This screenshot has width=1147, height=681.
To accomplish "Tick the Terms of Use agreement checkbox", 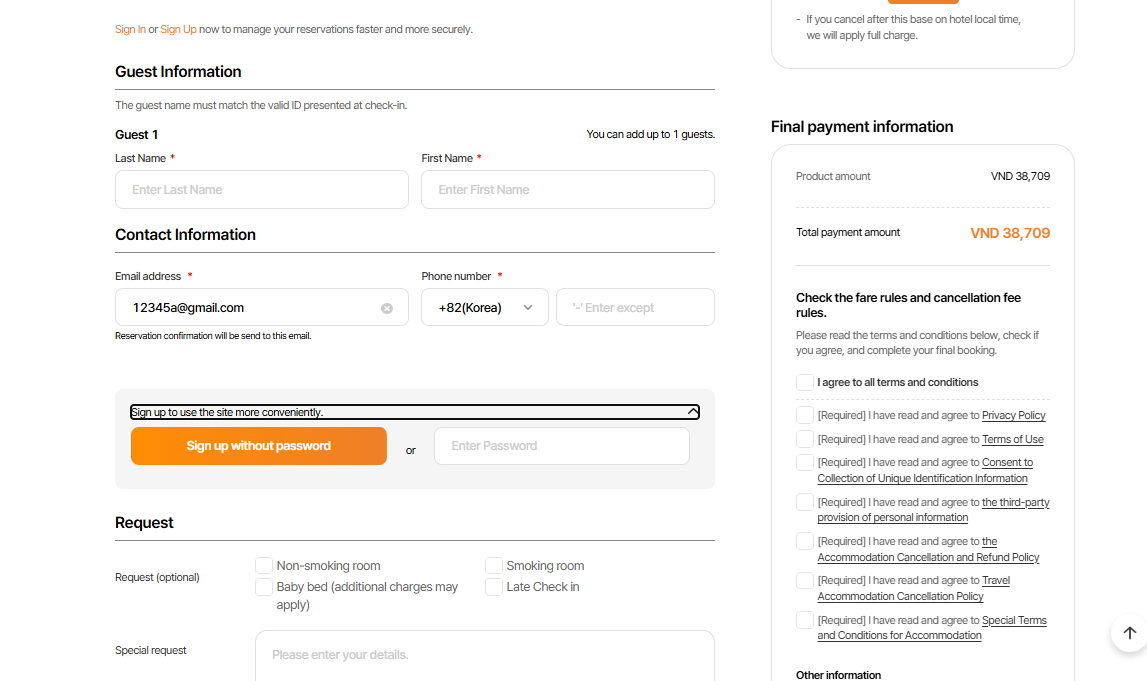I will [x=805, y=439].
